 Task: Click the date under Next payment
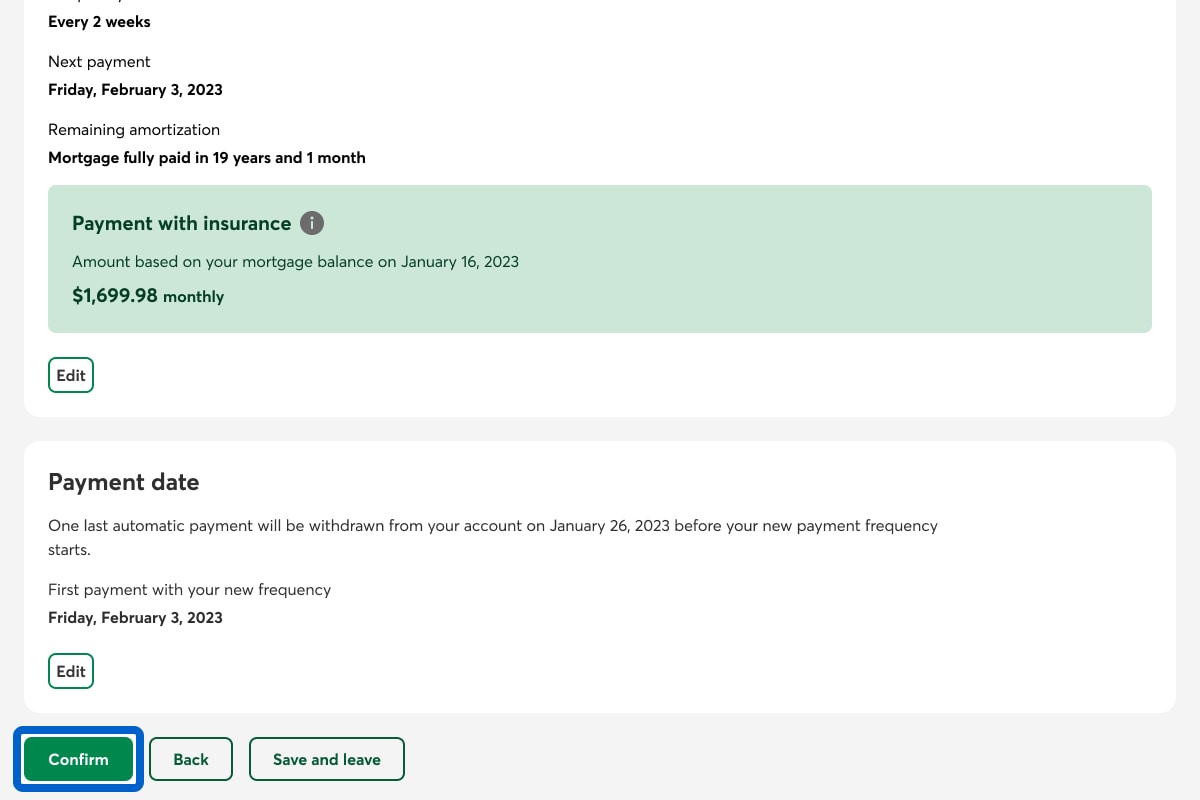135,89
